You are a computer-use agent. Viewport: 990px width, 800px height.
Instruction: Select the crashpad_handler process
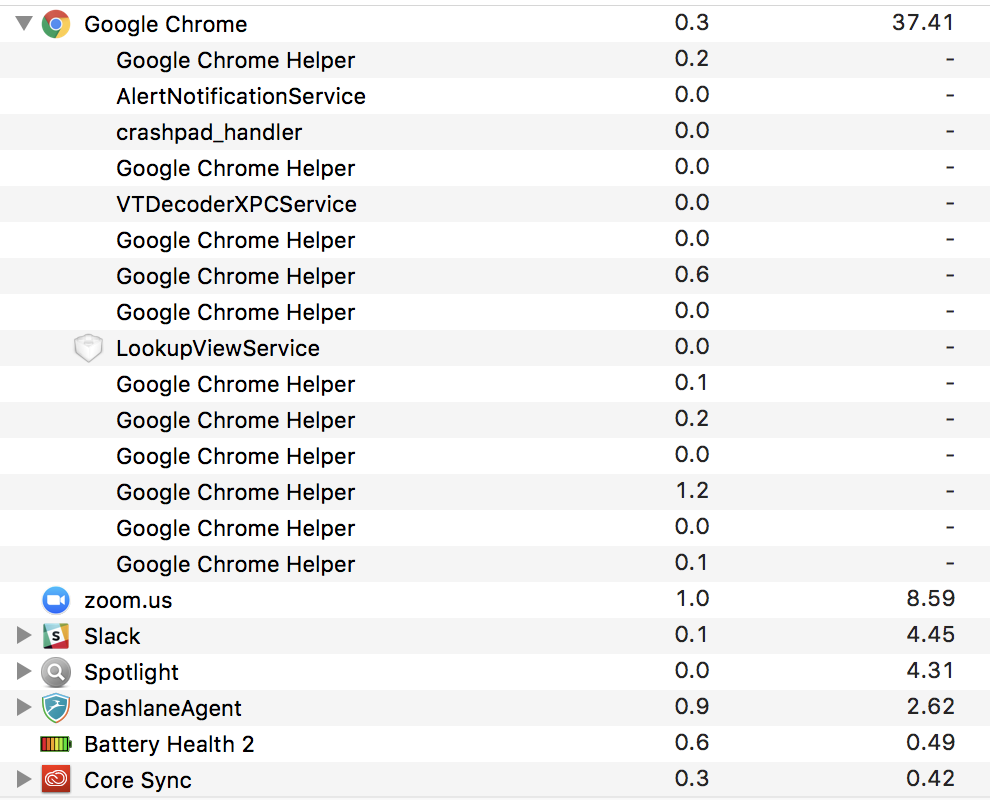tap(209, 132)
